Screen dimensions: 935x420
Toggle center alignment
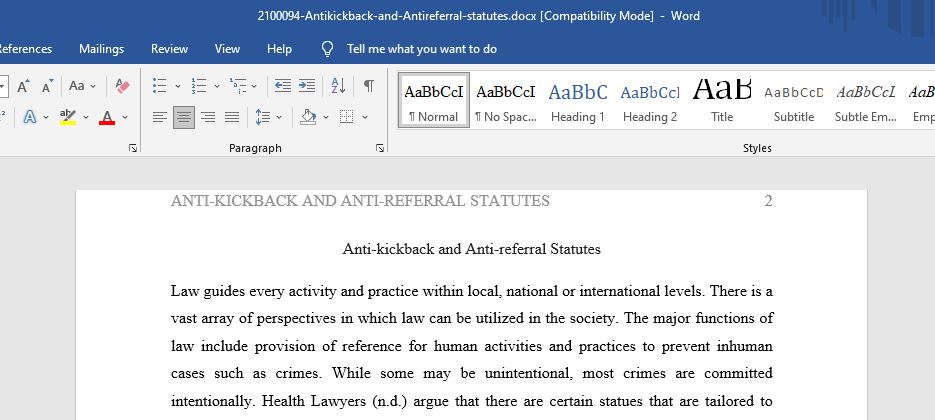[x=184, y=117]
